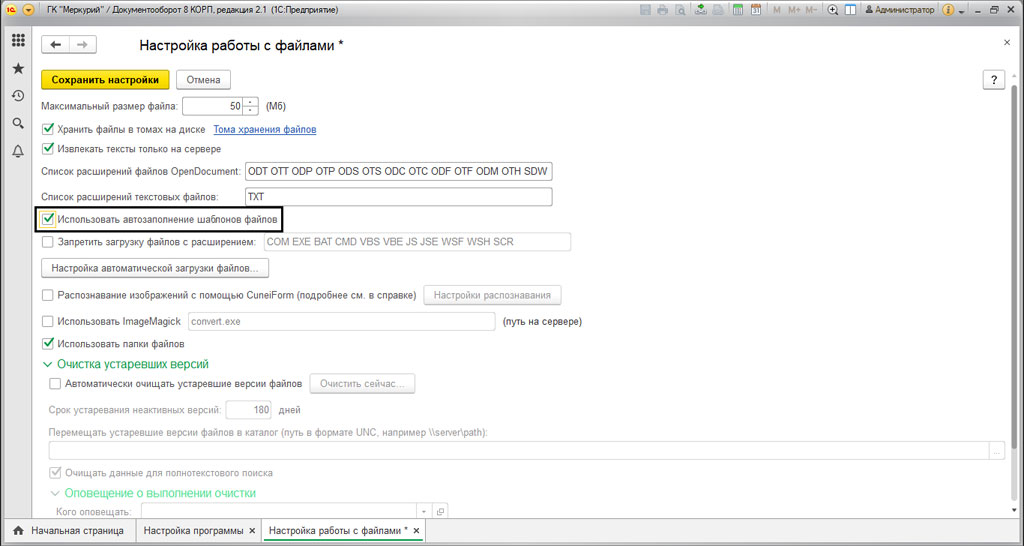Viewport: 1024px width, 546px height.
Task: Click the zoom magnifier icon in title bar
Action: (832, 10)
